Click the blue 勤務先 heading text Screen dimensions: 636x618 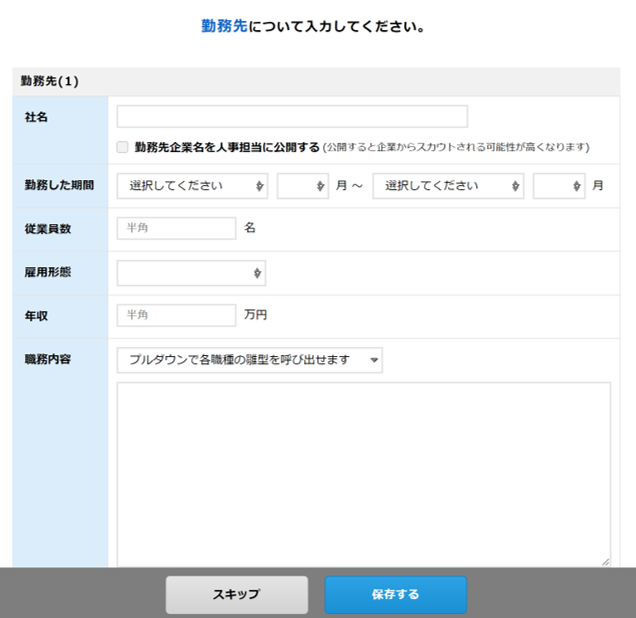pos(224,26)
